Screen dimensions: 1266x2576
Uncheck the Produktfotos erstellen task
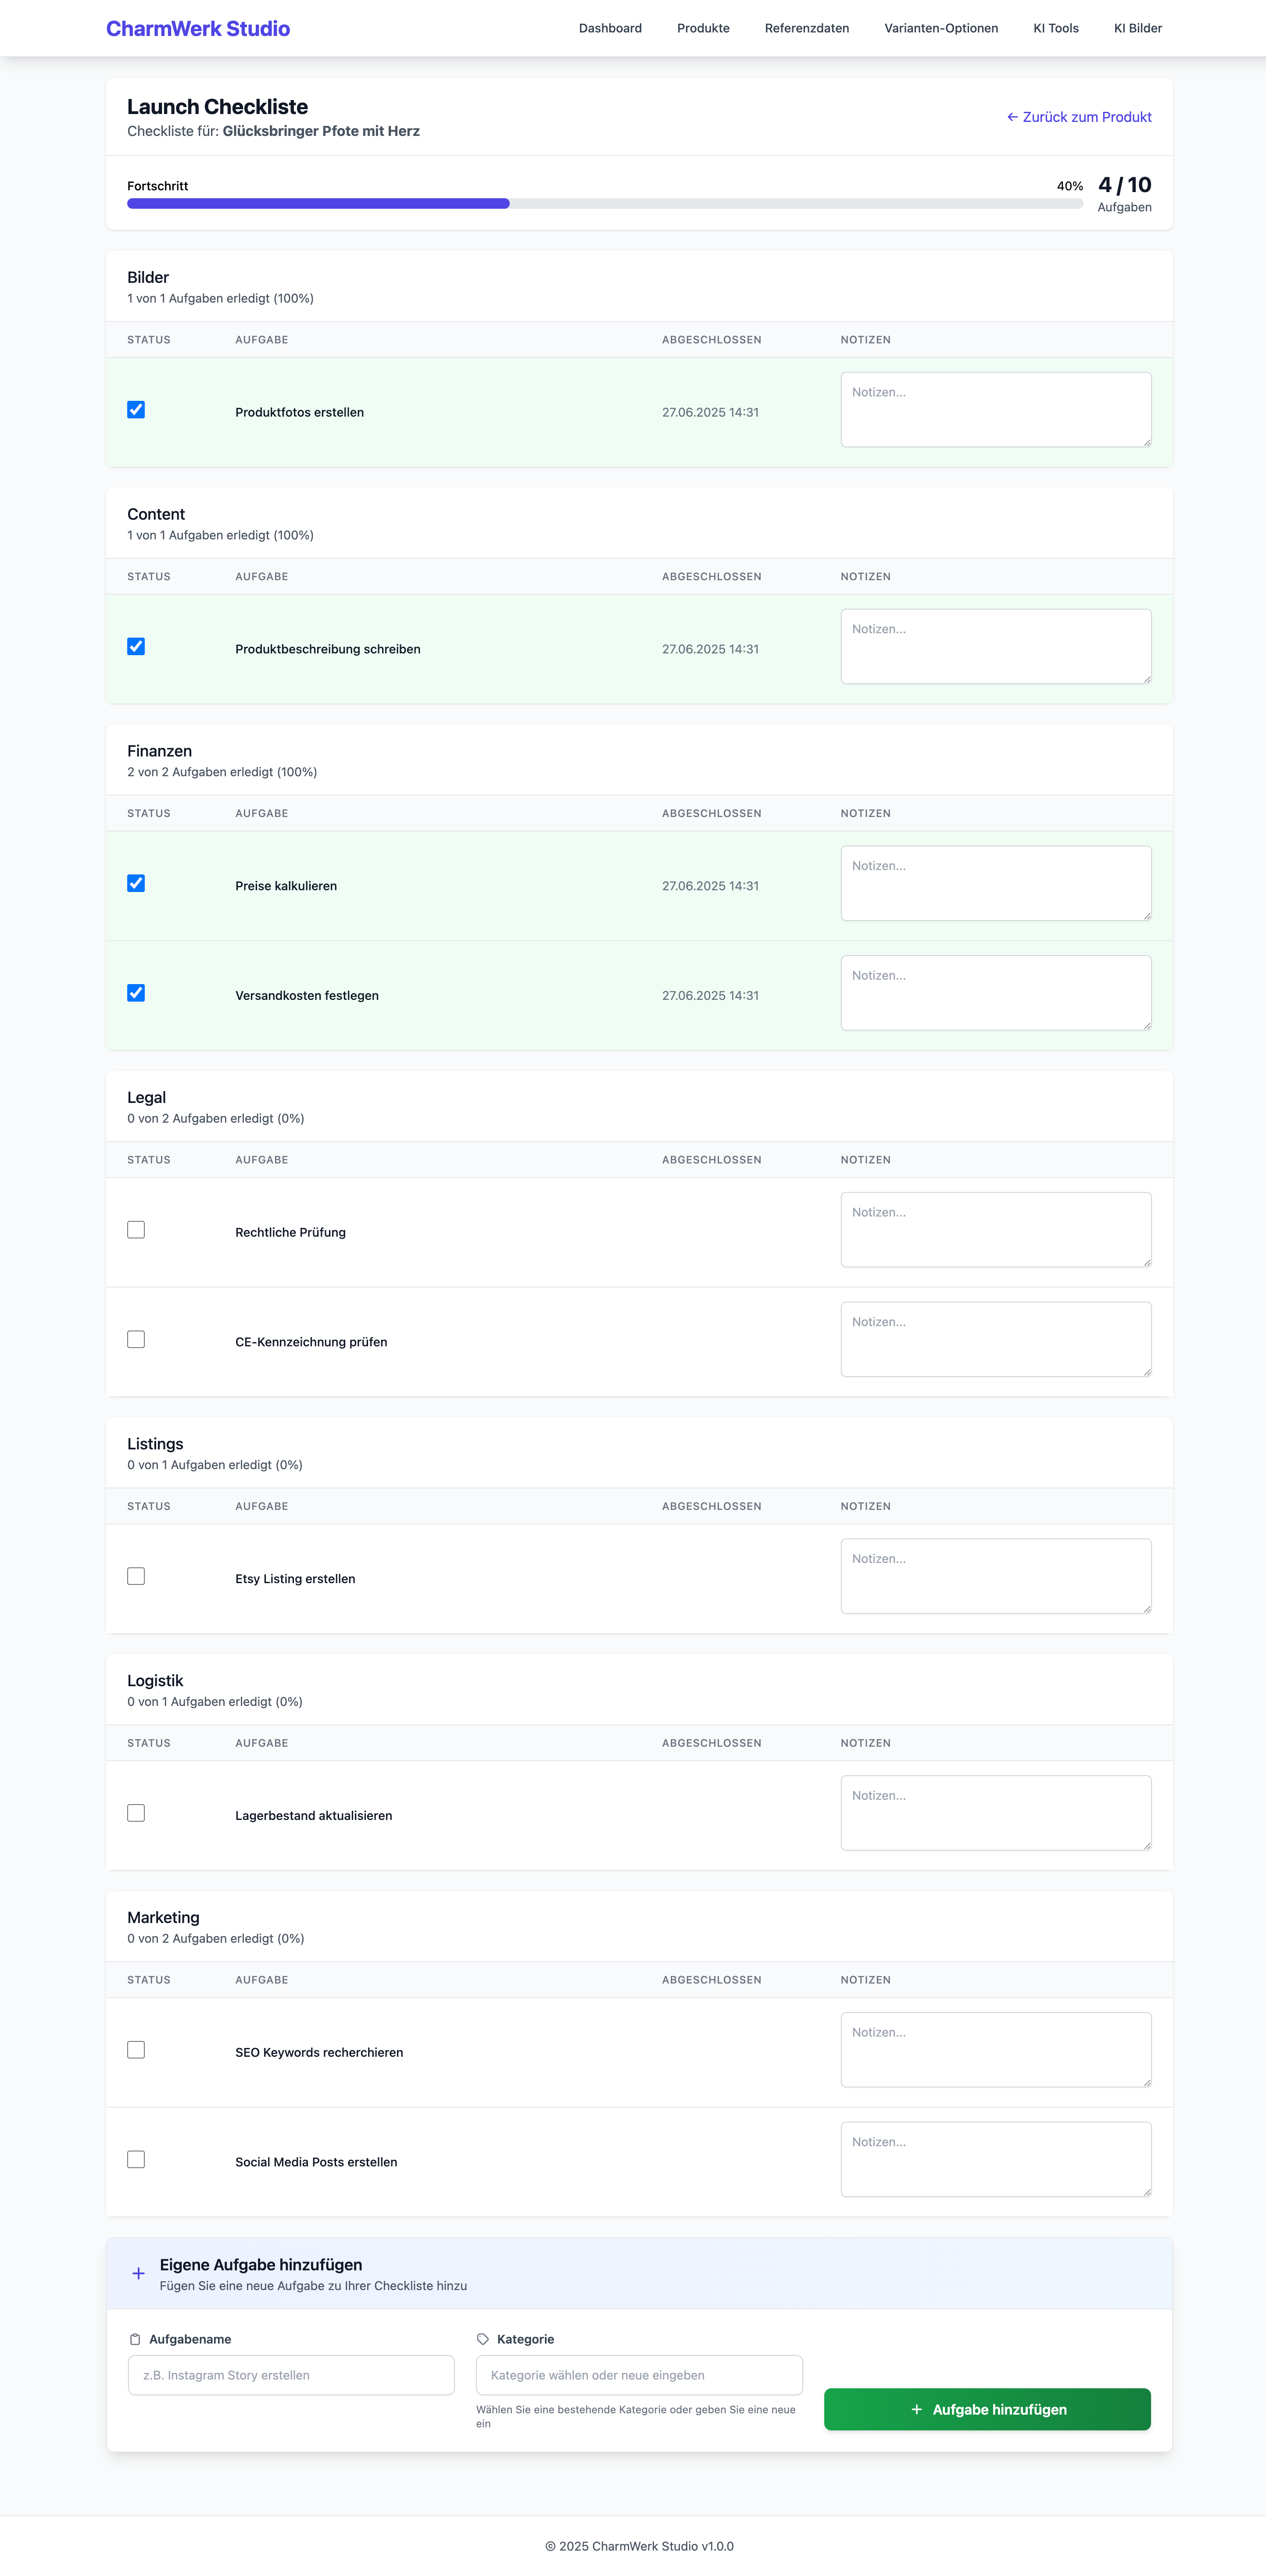click(136, 410)
